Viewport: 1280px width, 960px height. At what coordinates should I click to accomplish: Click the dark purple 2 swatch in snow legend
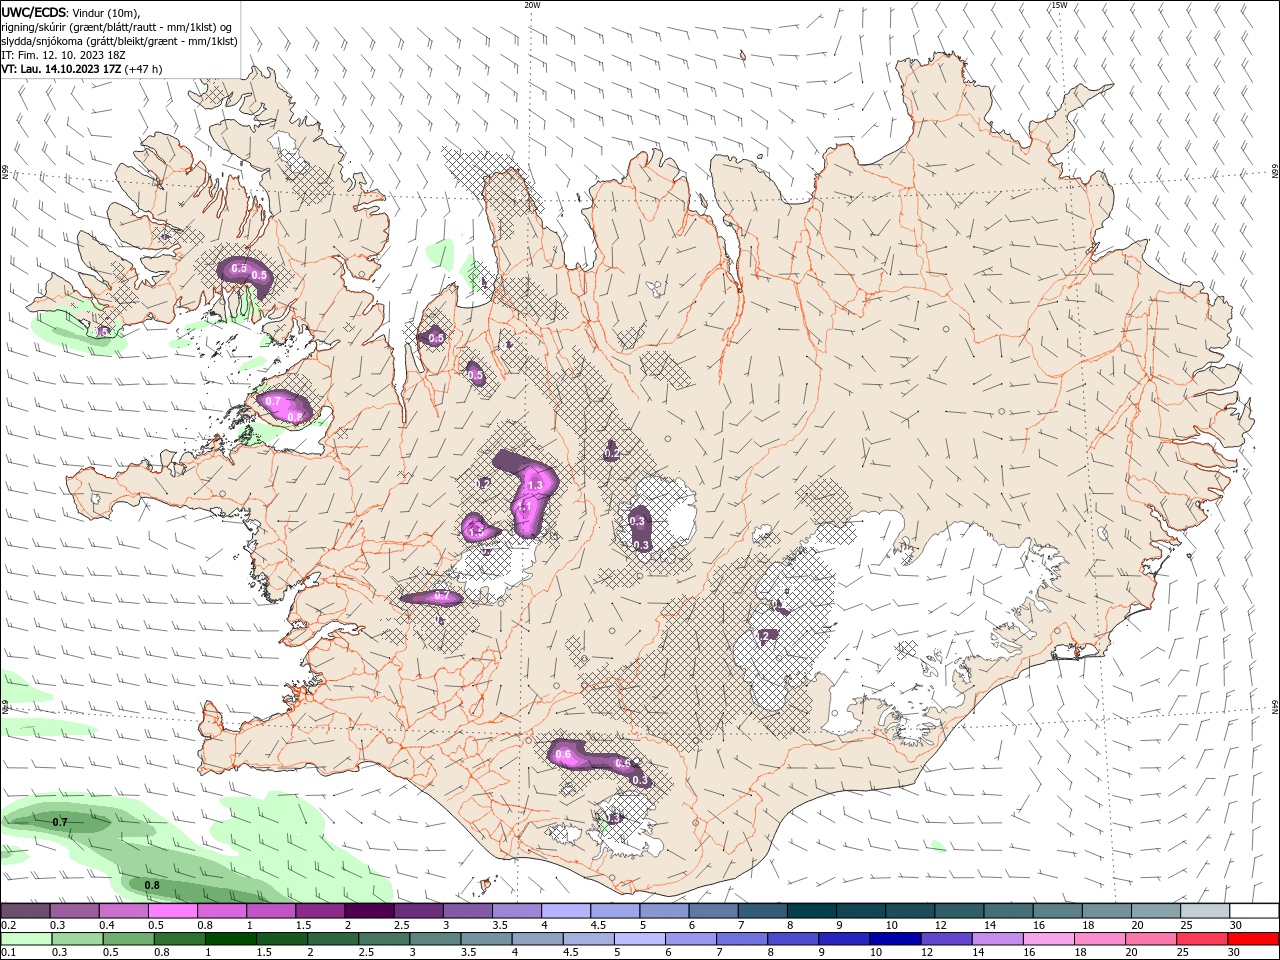coord(368,911)
